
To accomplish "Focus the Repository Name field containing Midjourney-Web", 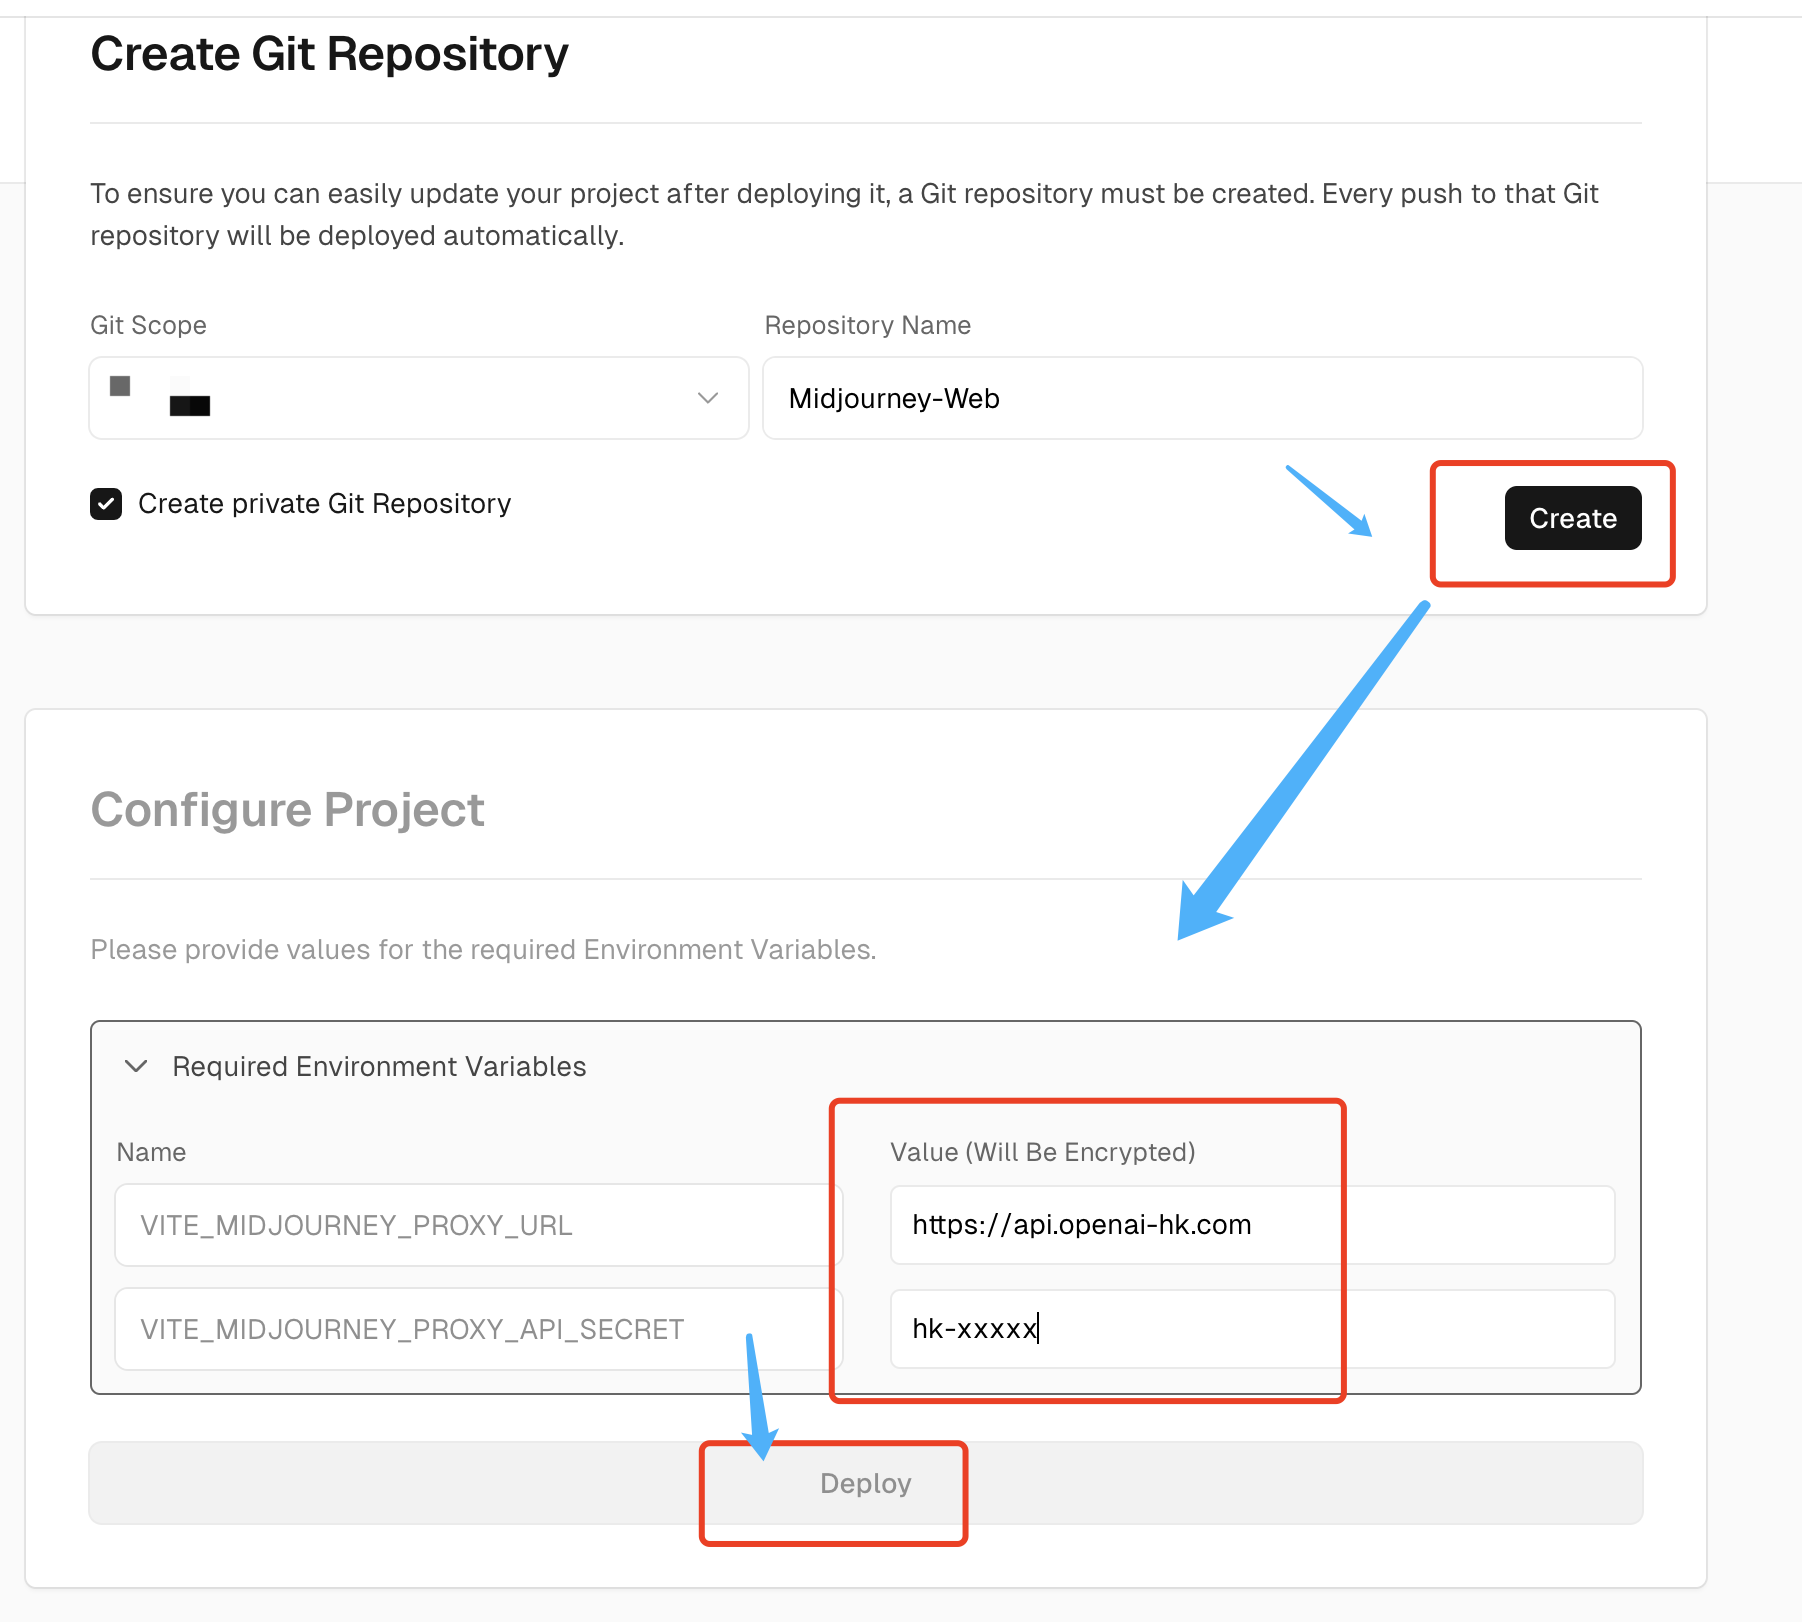I will click(x=1202, y=398).
